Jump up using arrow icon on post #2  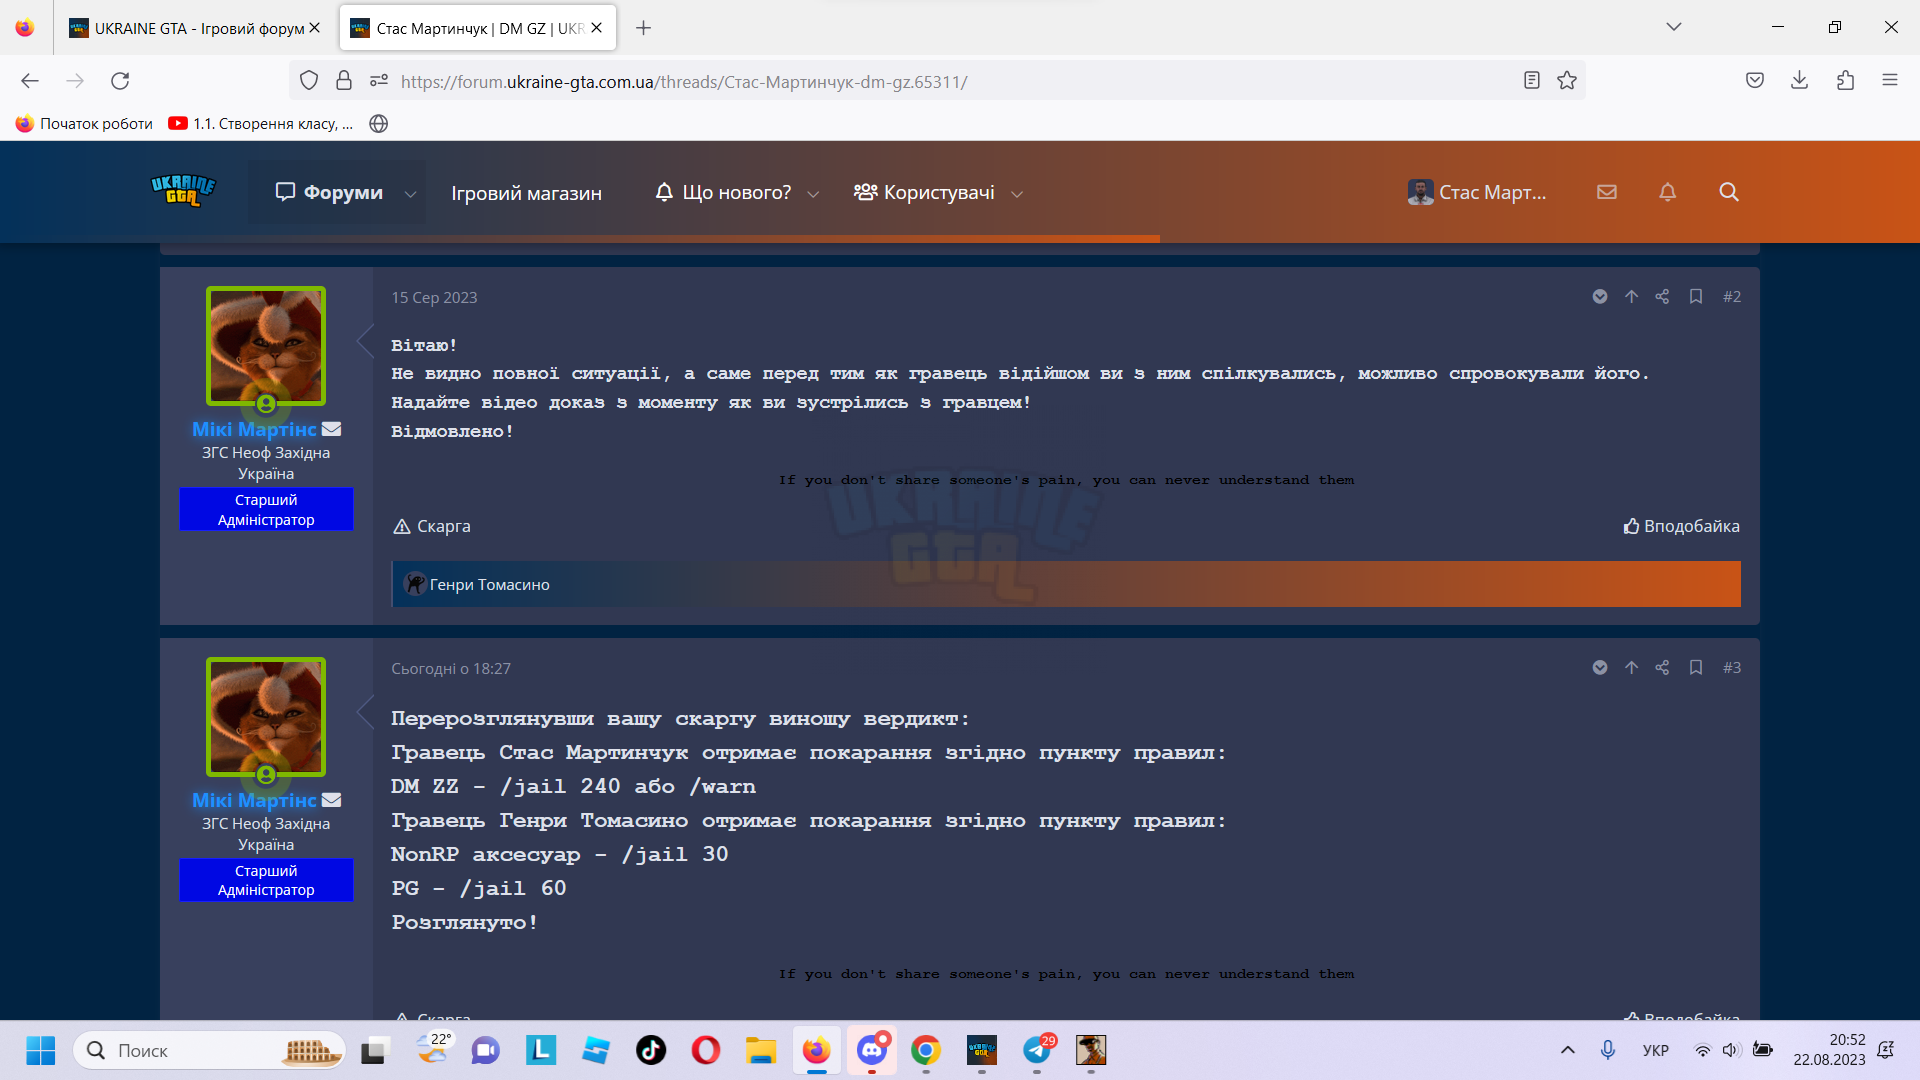[1631, 297]
